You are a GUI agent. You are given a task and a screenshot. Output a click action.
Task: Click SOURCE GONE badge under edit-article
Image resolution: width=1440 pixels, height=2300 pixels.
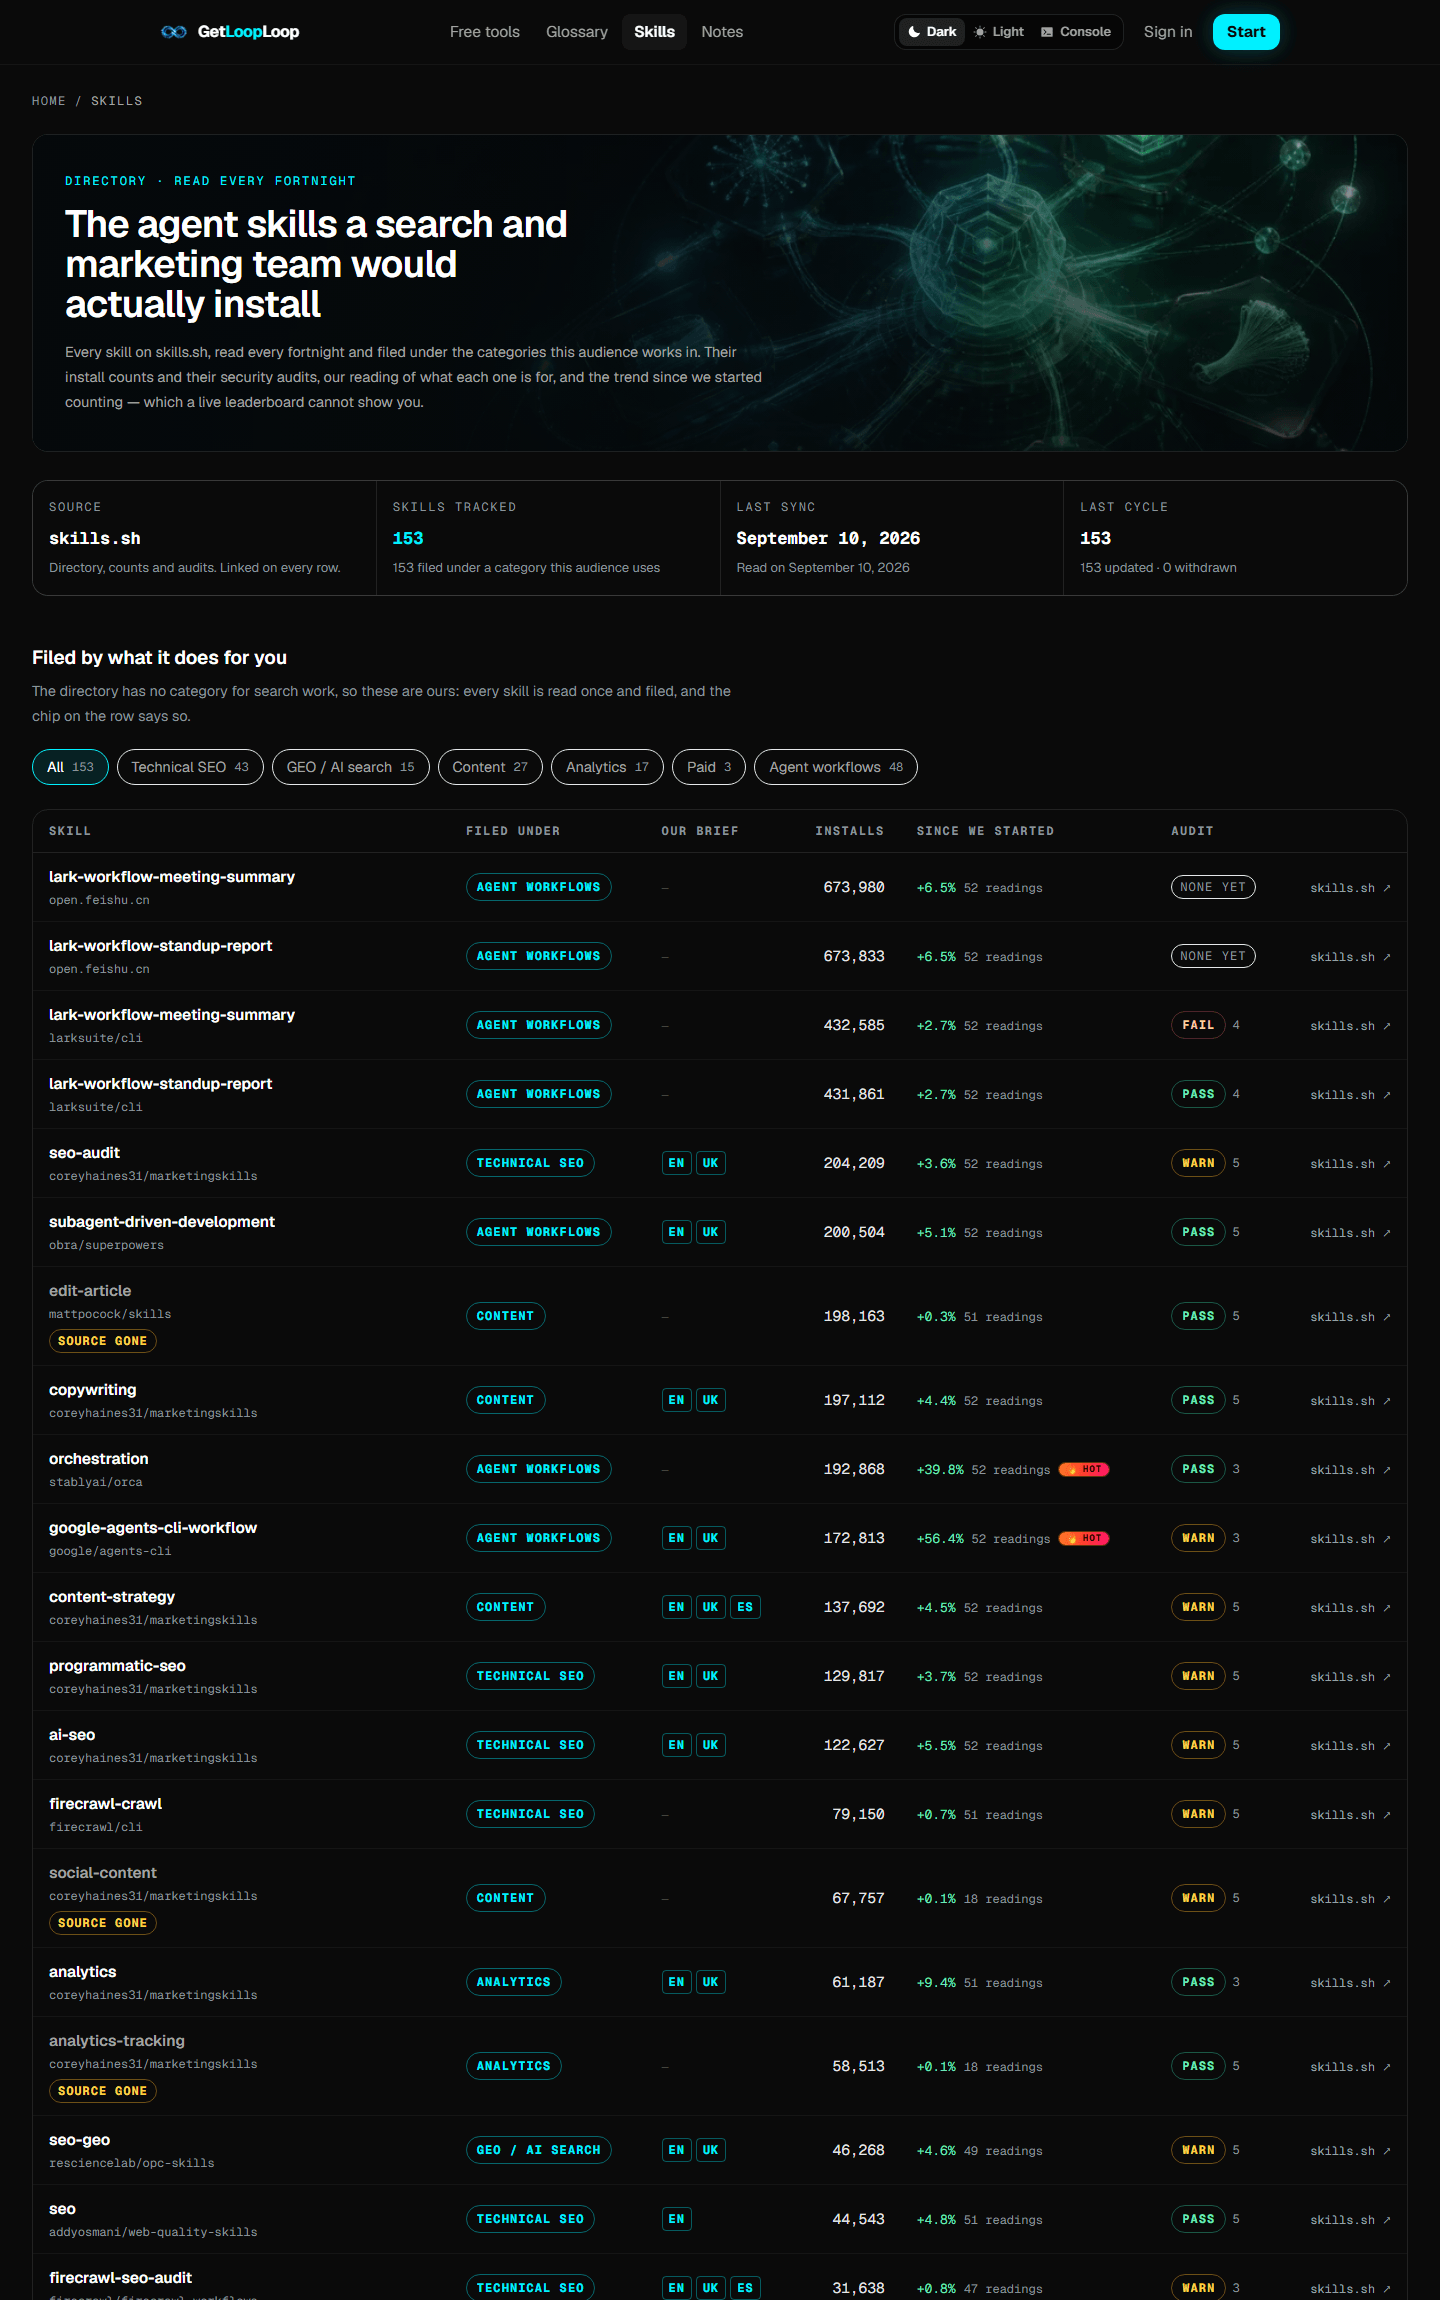tap(102, 1341)
